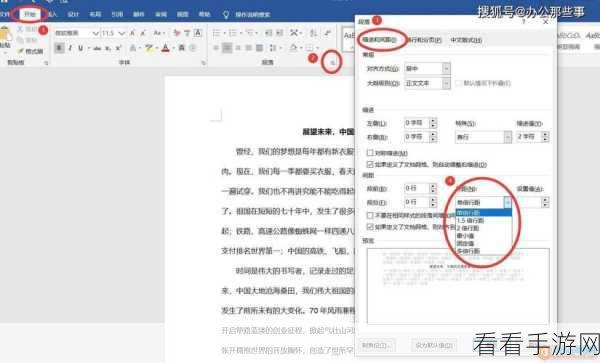Increase the left indent stepper value
The image size is (600, 363).
point(433,120)
